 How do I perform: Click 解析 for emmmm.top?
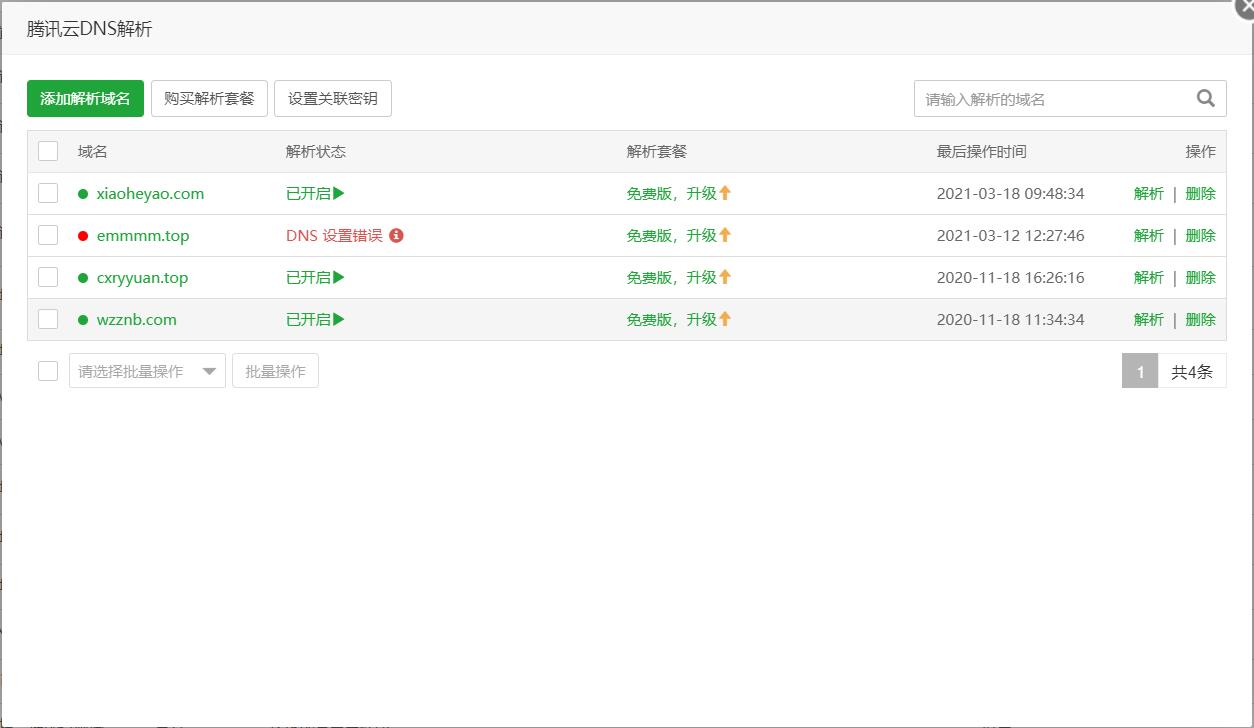click(x=1149, y=235)
